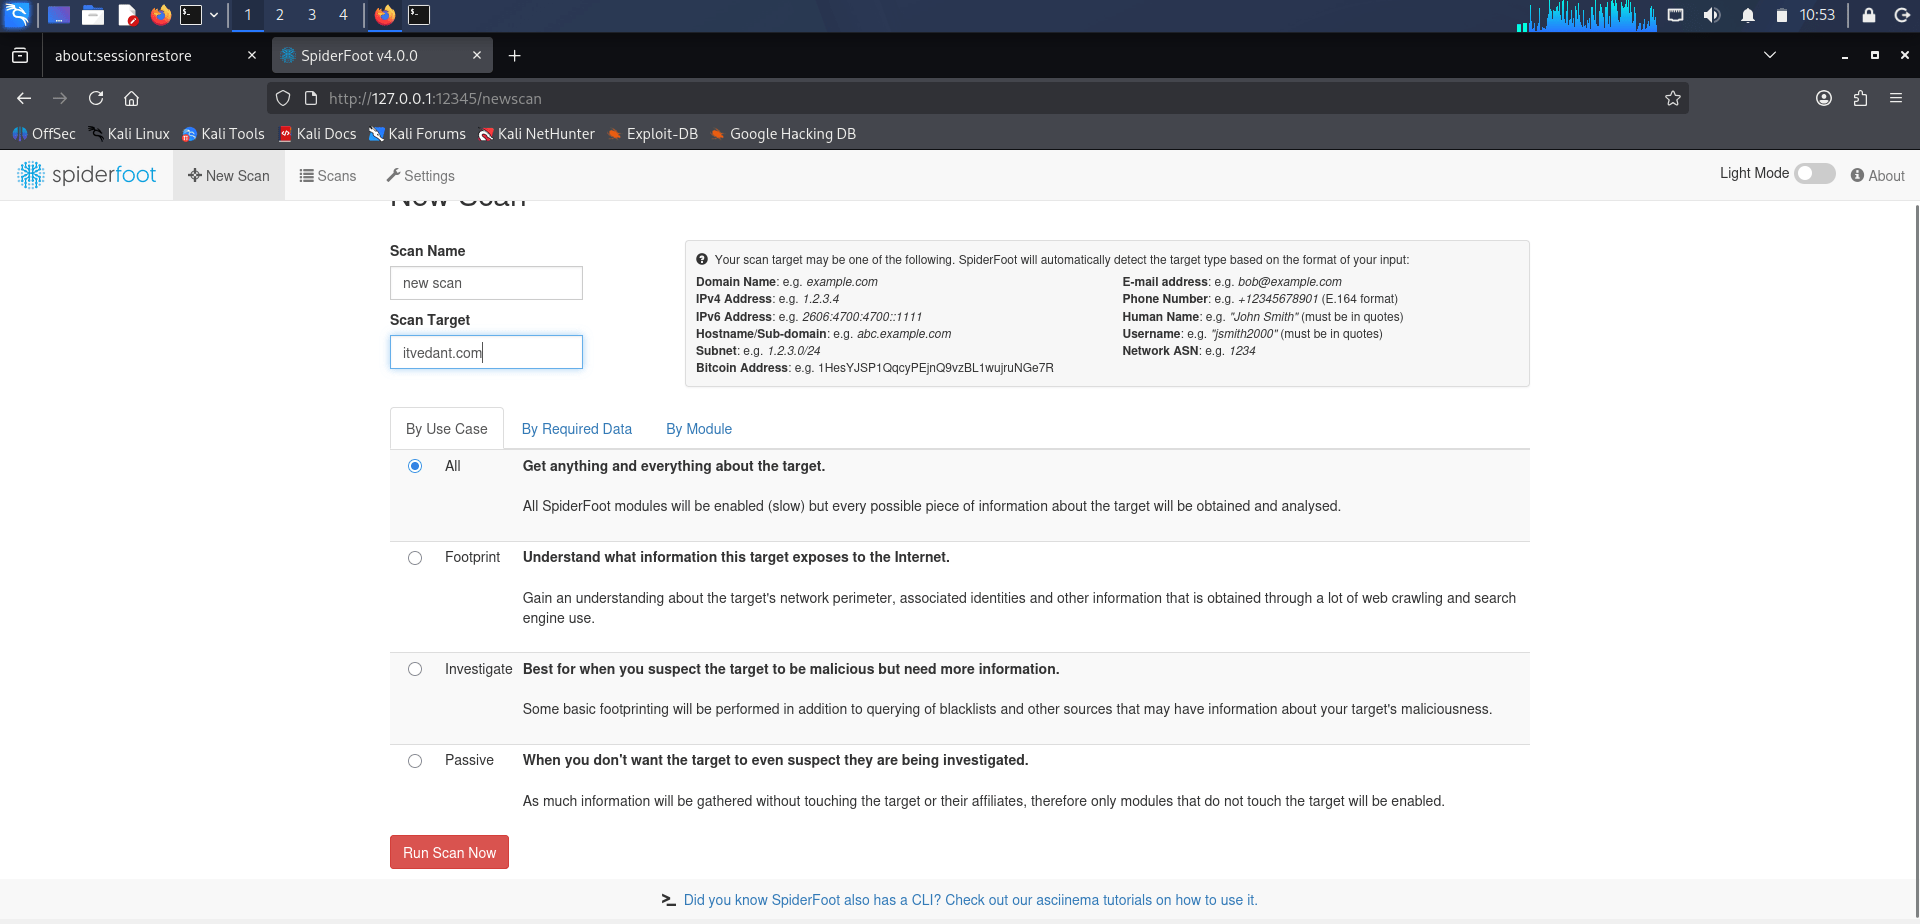Launch Firefox from the panel launcher

pos(160,15)
